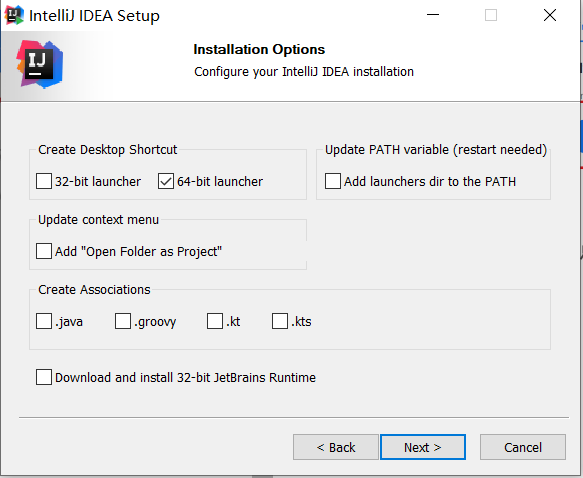Screen dimensions: 583x478
Task: Close the IntelliJ IDEA Setup window
Action: 550,15
